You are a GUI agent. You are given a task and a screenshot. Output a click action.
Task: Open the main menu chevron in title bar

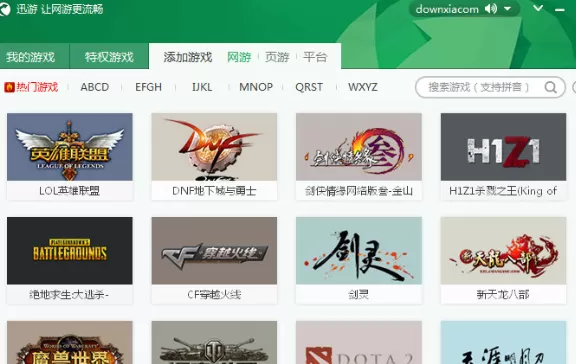[538, 8]
